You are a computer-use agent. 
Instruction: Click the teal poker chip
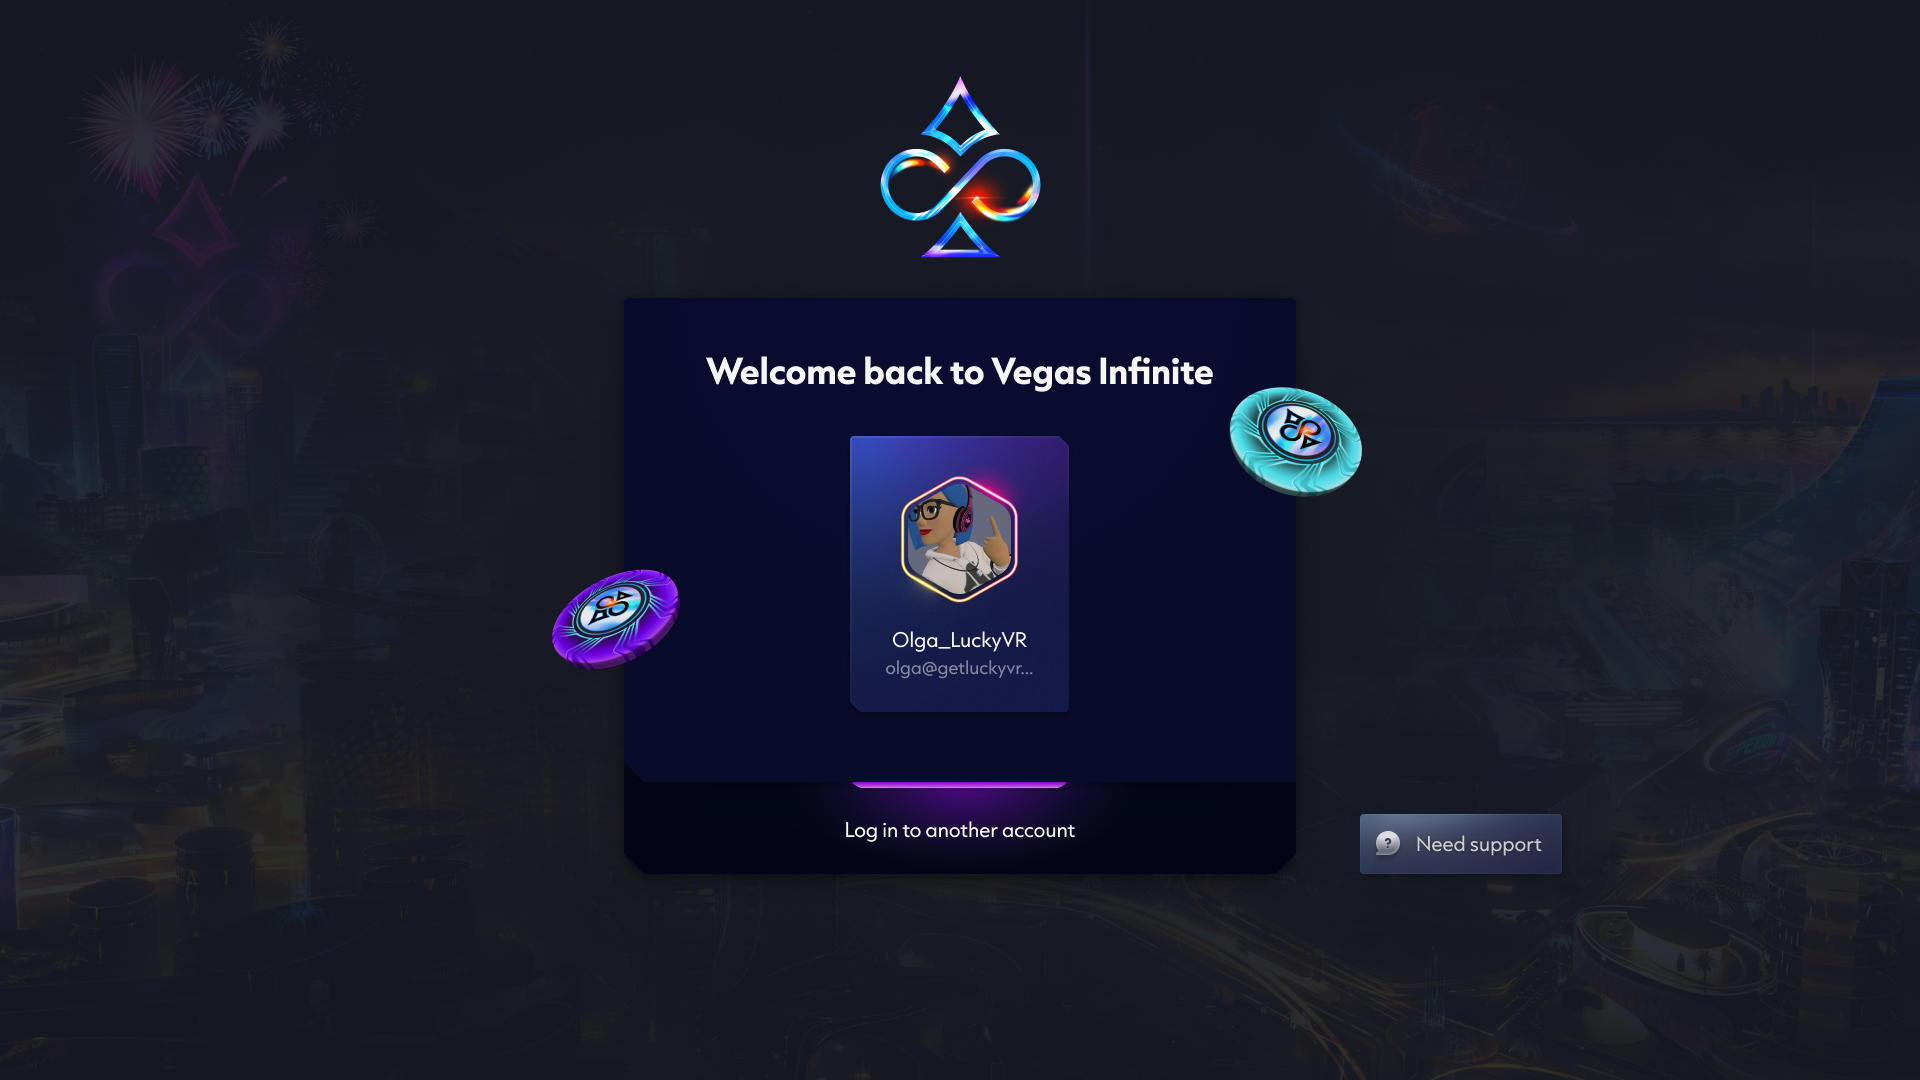[1295, 441]
